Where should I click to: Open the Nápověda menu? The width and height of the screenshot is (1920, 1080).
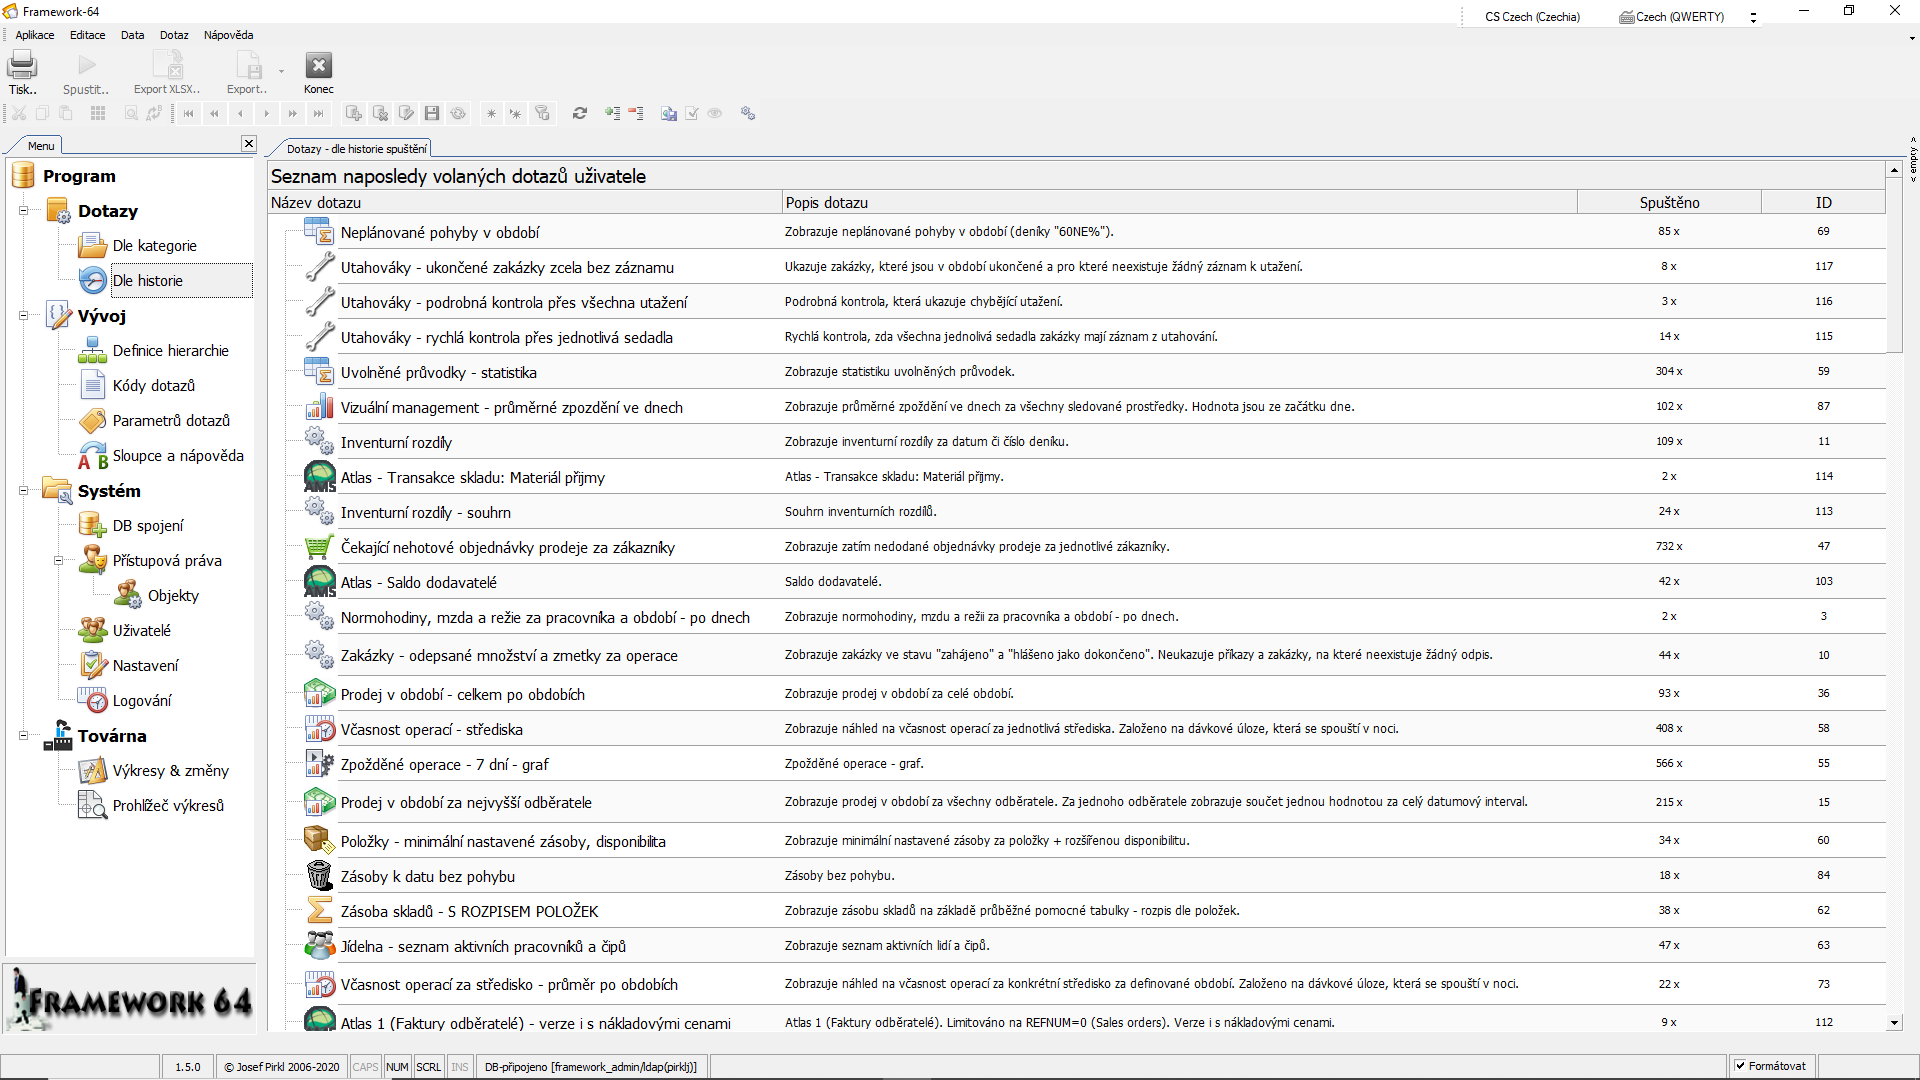coord(228,35)
